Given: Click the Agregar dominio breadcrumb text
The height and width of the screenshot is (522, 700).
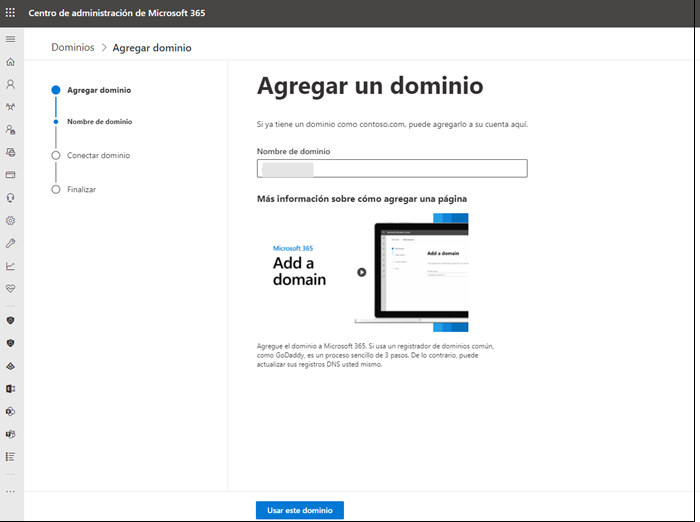Looking at the screenshot, I should tap(152, 48).
